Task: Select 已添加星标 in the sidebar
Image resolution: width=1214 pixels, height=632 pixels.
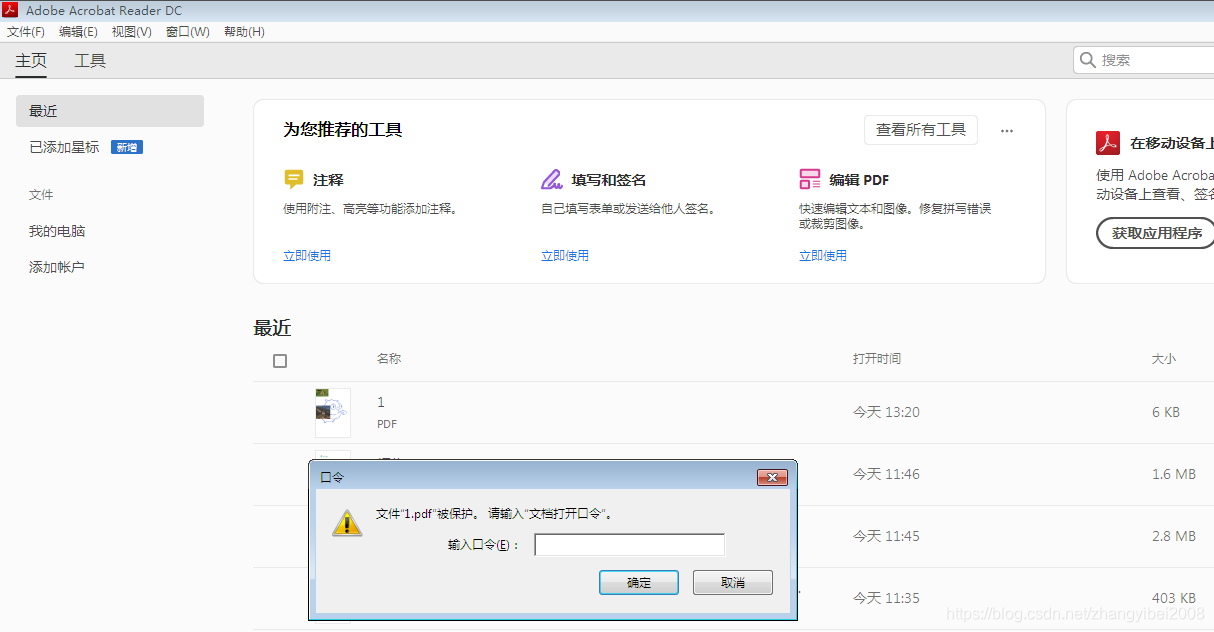Action: point(64,147)
